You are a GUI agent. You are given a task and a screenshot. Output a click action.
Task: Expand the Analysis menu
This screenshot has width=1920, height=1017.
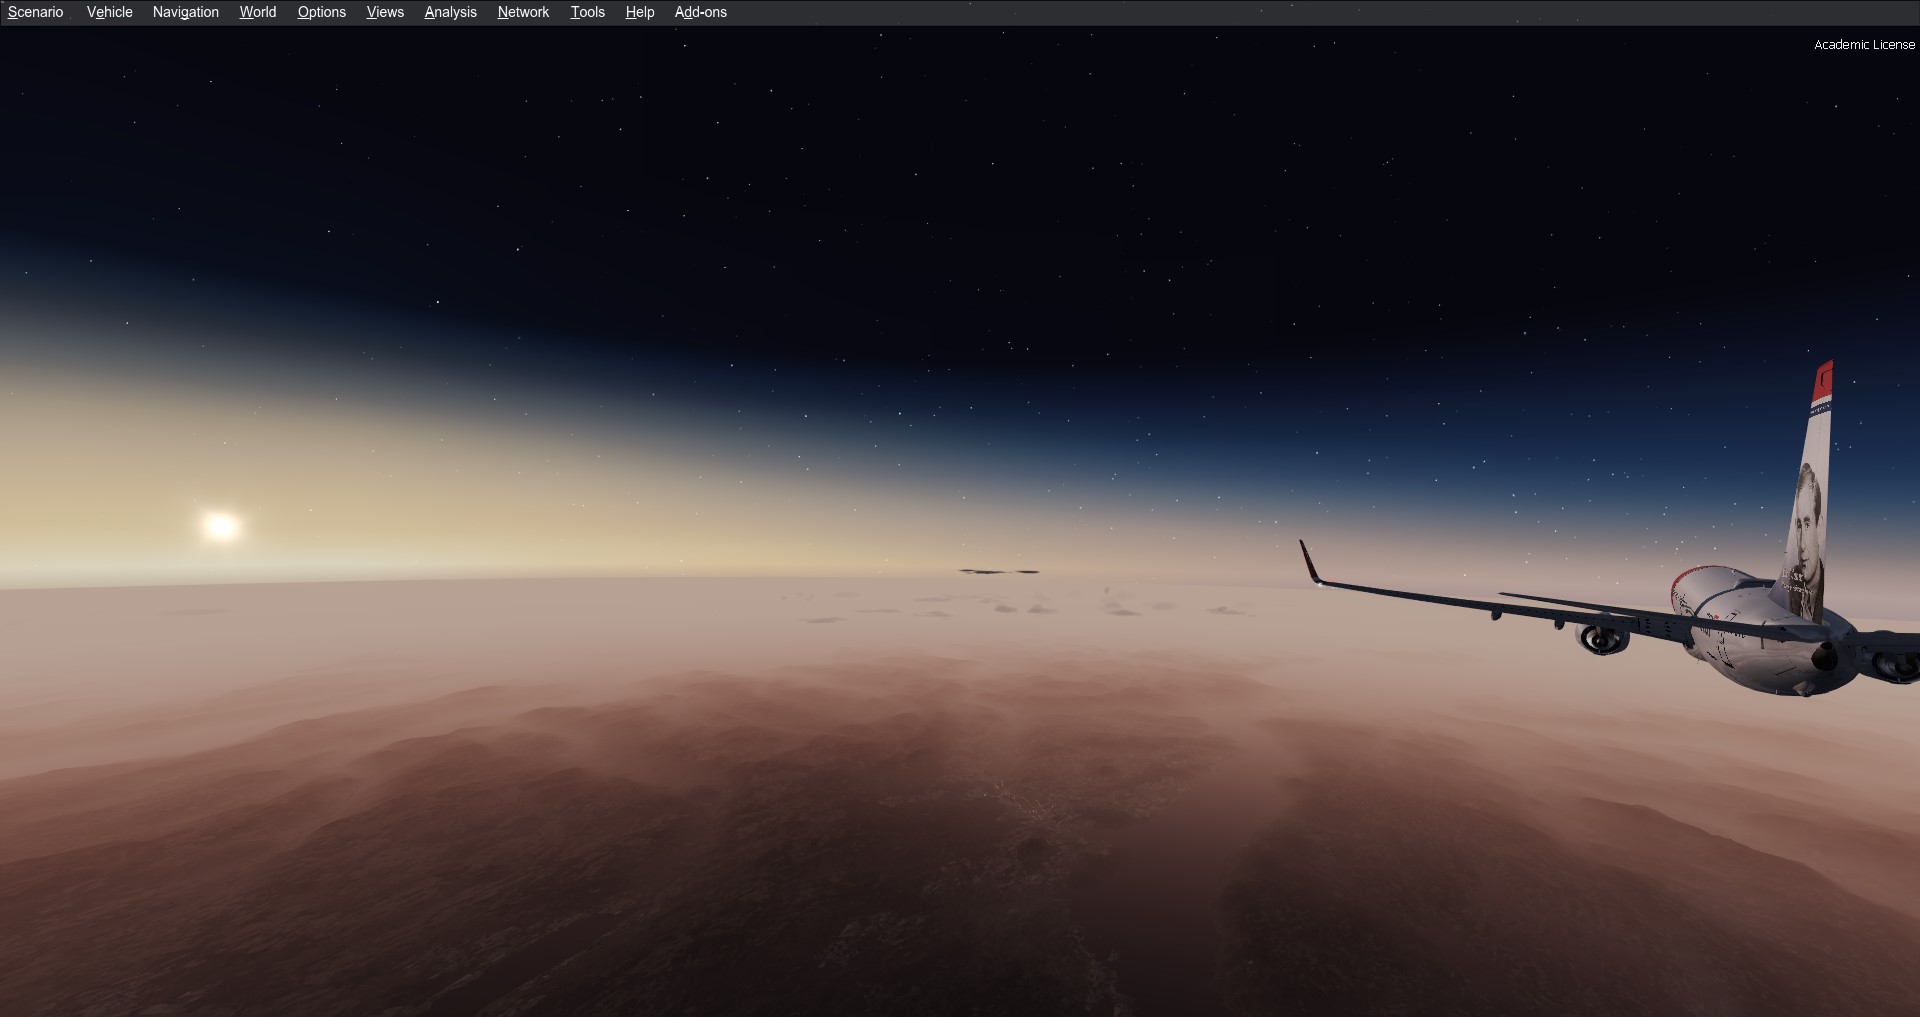coord(450,12)
